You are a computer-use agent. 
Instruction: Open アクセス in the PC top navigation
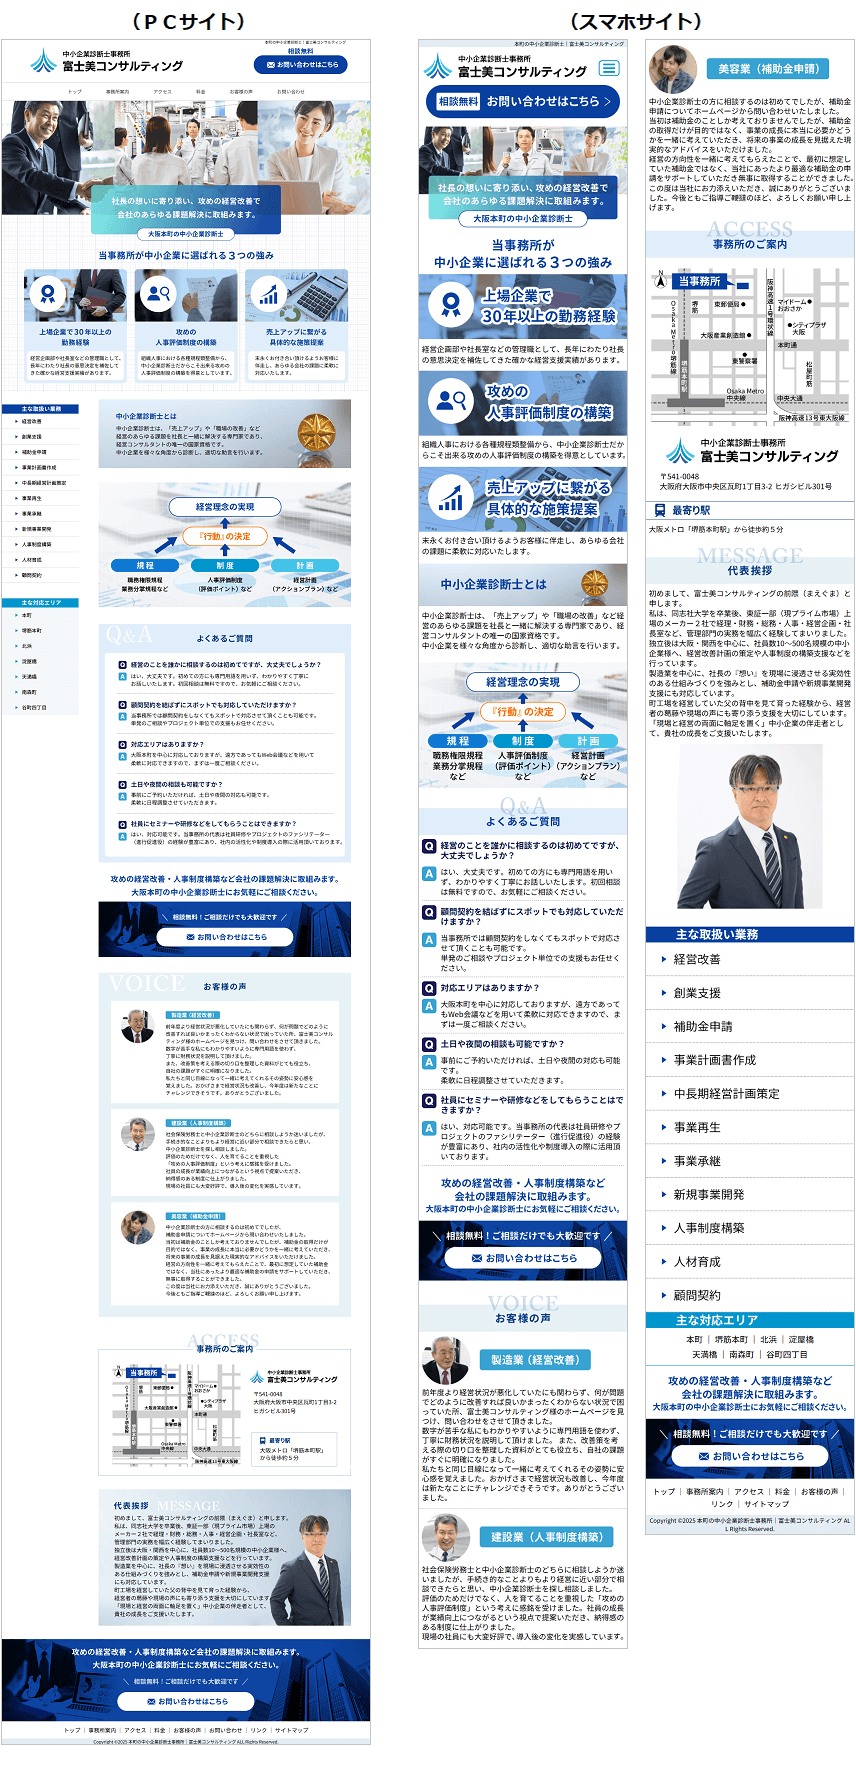[162, 92]
